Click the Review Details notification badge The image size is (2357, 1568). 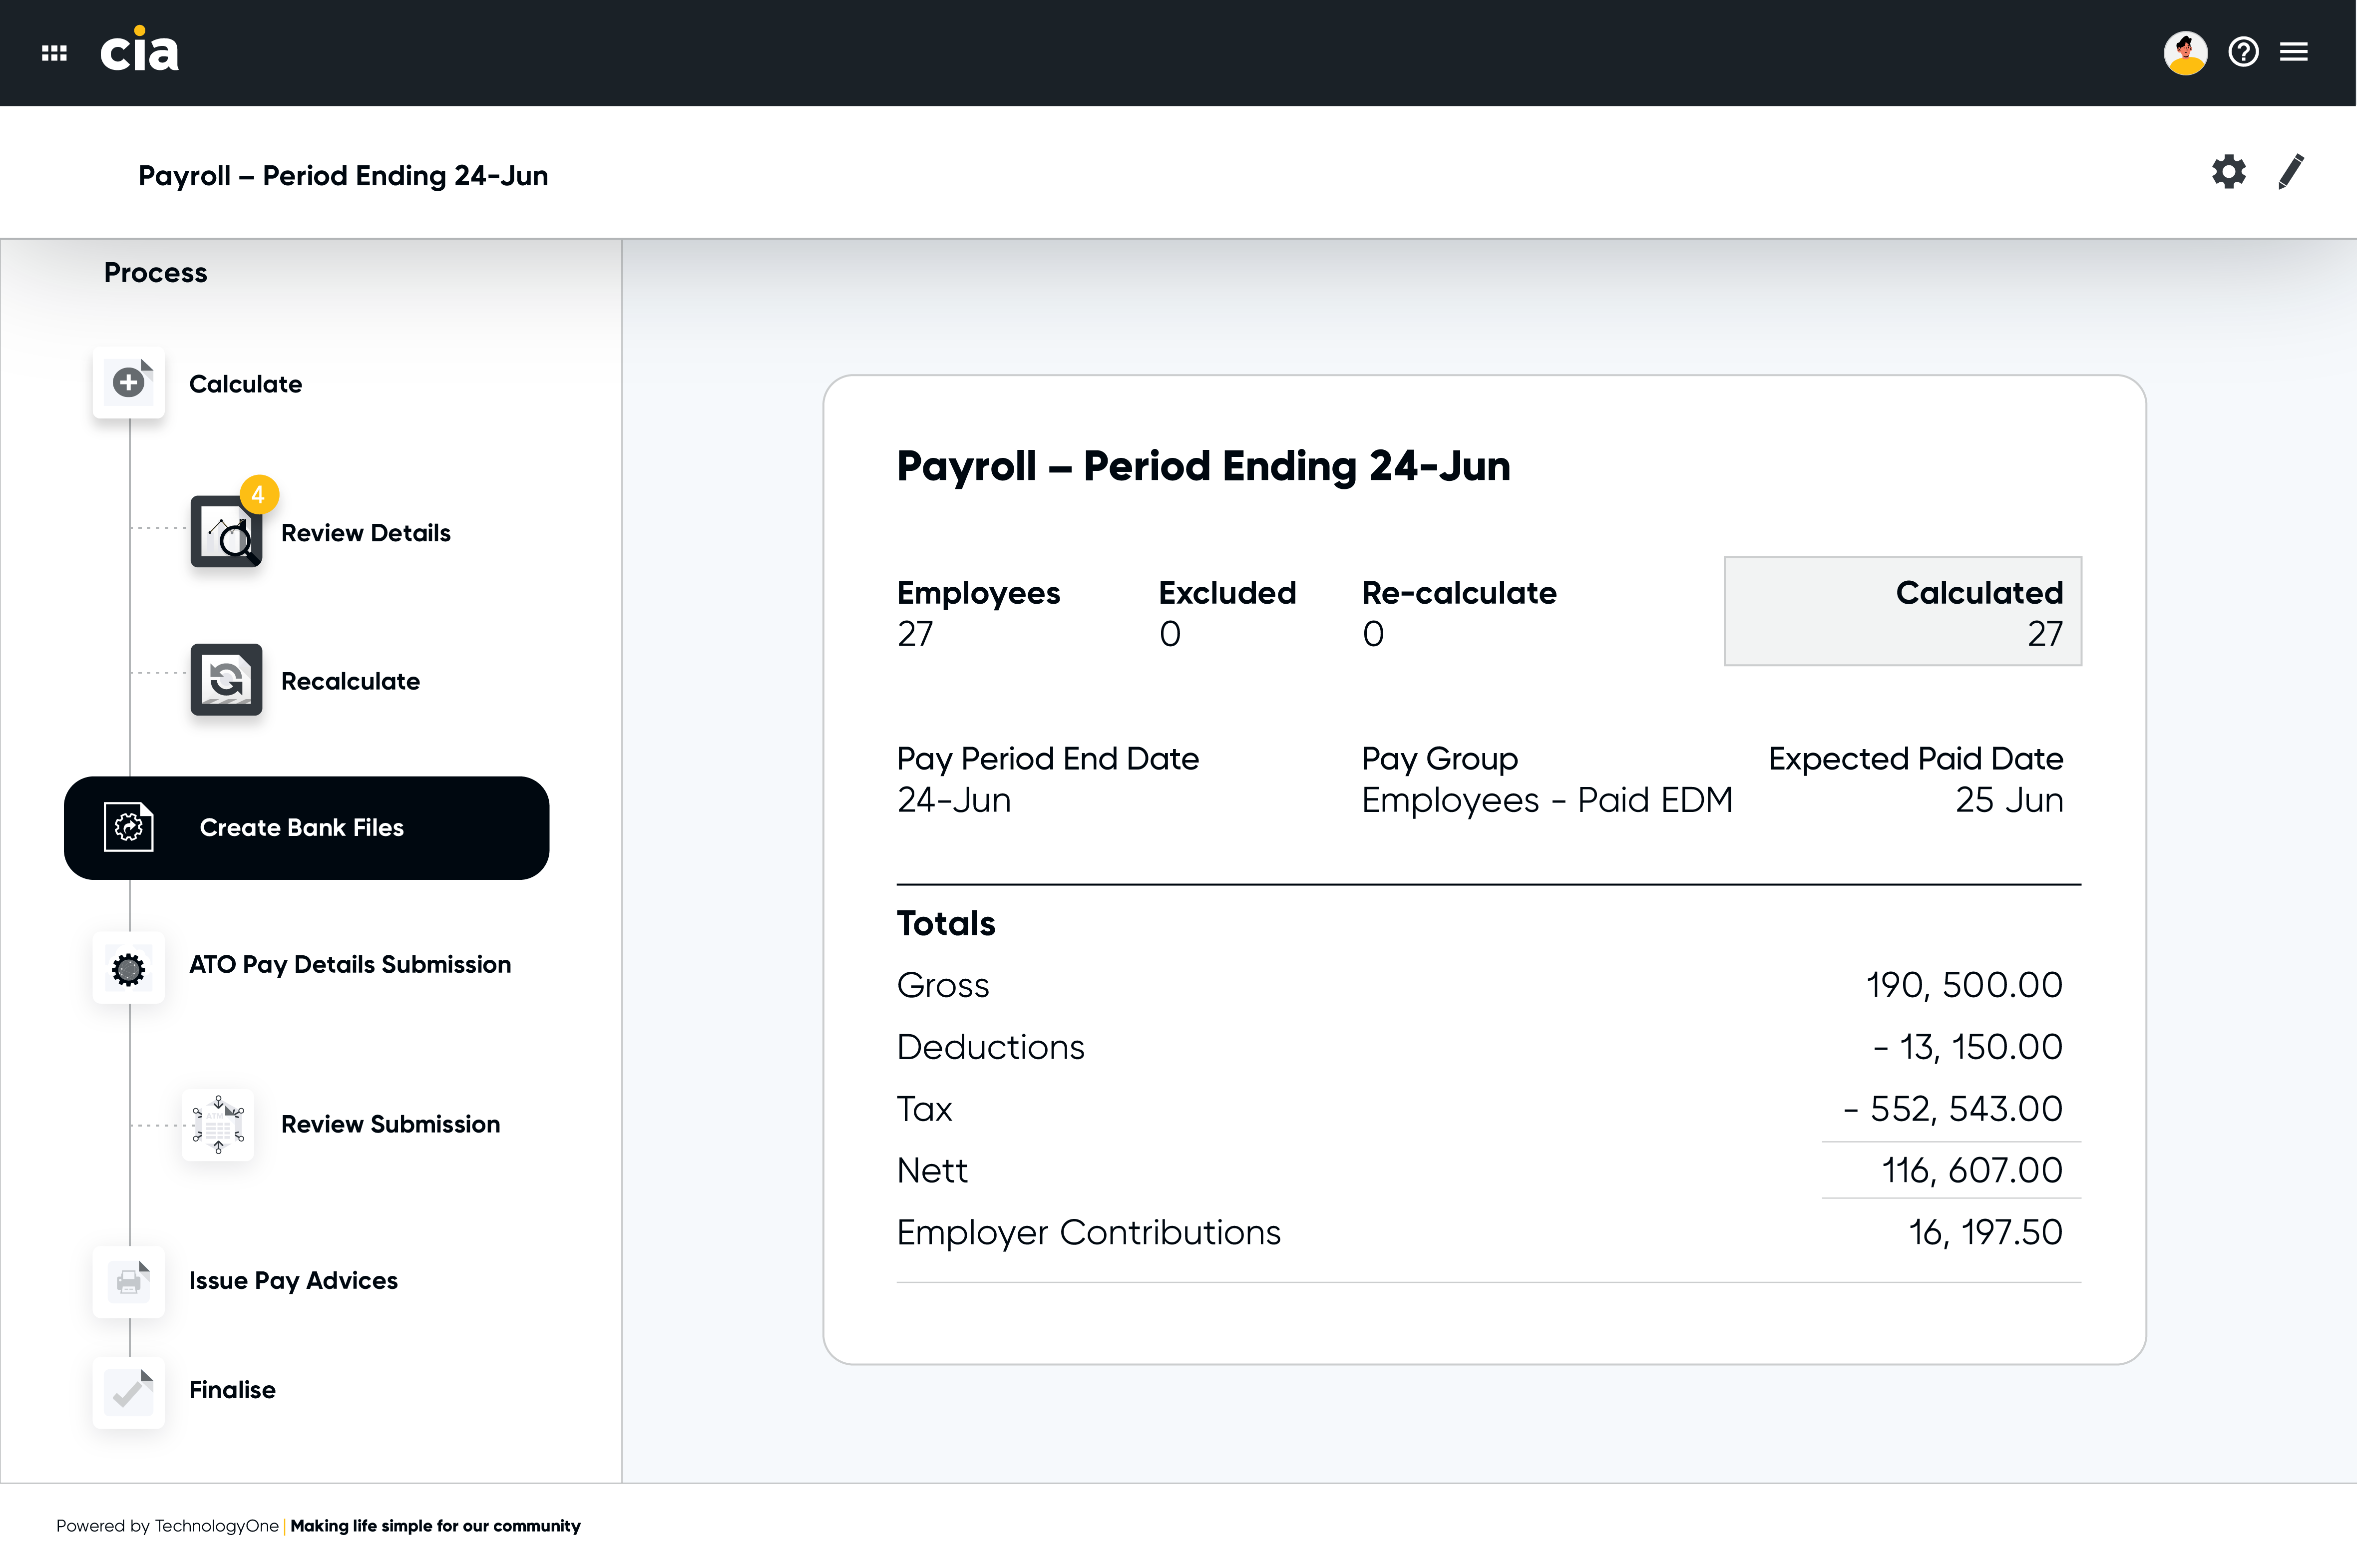point(259,494)
